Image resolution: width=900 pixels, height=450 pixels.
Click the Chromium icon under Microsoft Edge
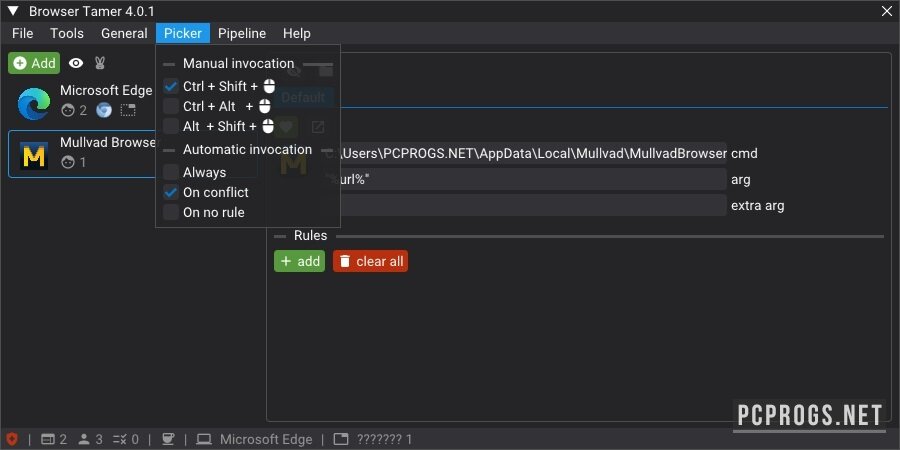tap(104, 110)
